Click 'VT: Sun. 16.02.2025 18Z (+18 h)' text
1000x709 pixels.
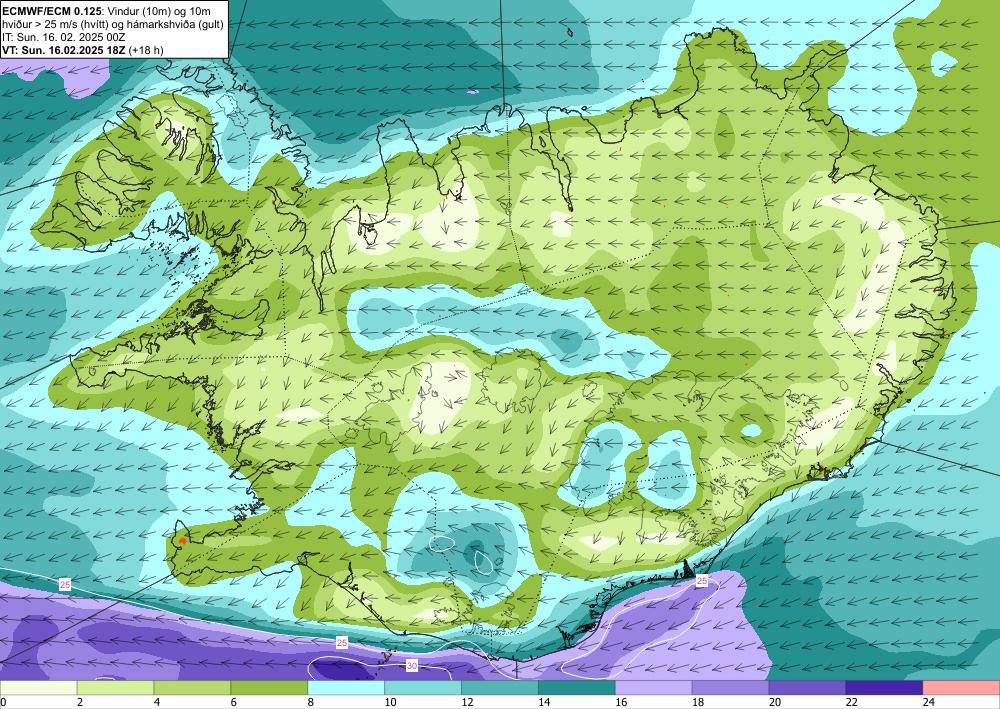click(x=83, y=50)
